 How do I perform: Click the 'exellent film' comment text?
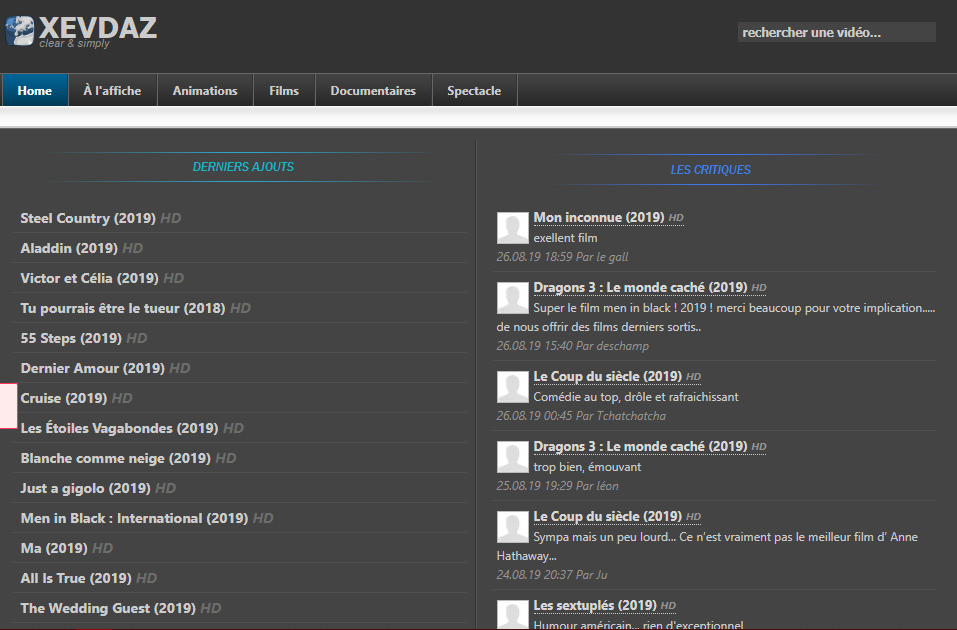pos(565,237)
